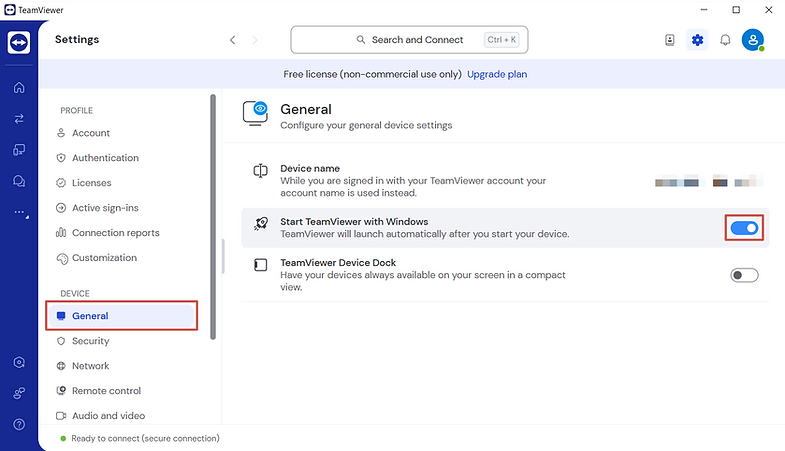
Task: Open the address book icon in header
Action: (x=670, y=40)
